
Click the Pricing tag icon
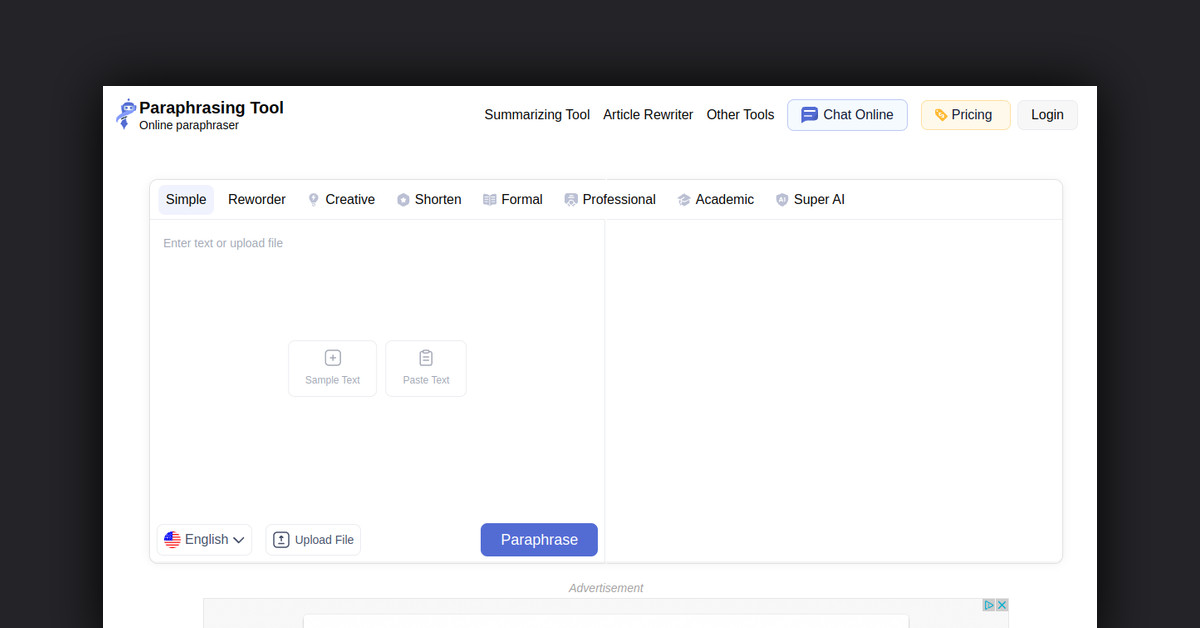[x=940, y=114]
